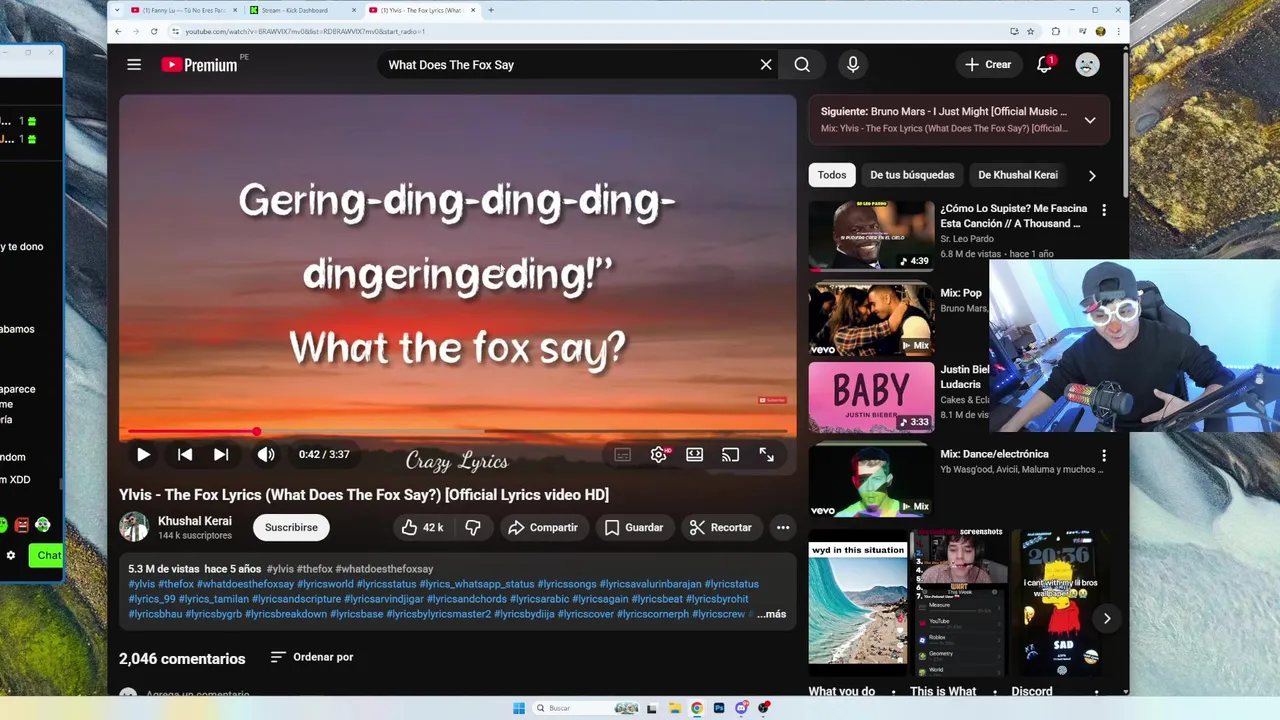The height and width of the screenshot is (720, 1280).
Task: Open player settings gear
Action: click(659, 455)
